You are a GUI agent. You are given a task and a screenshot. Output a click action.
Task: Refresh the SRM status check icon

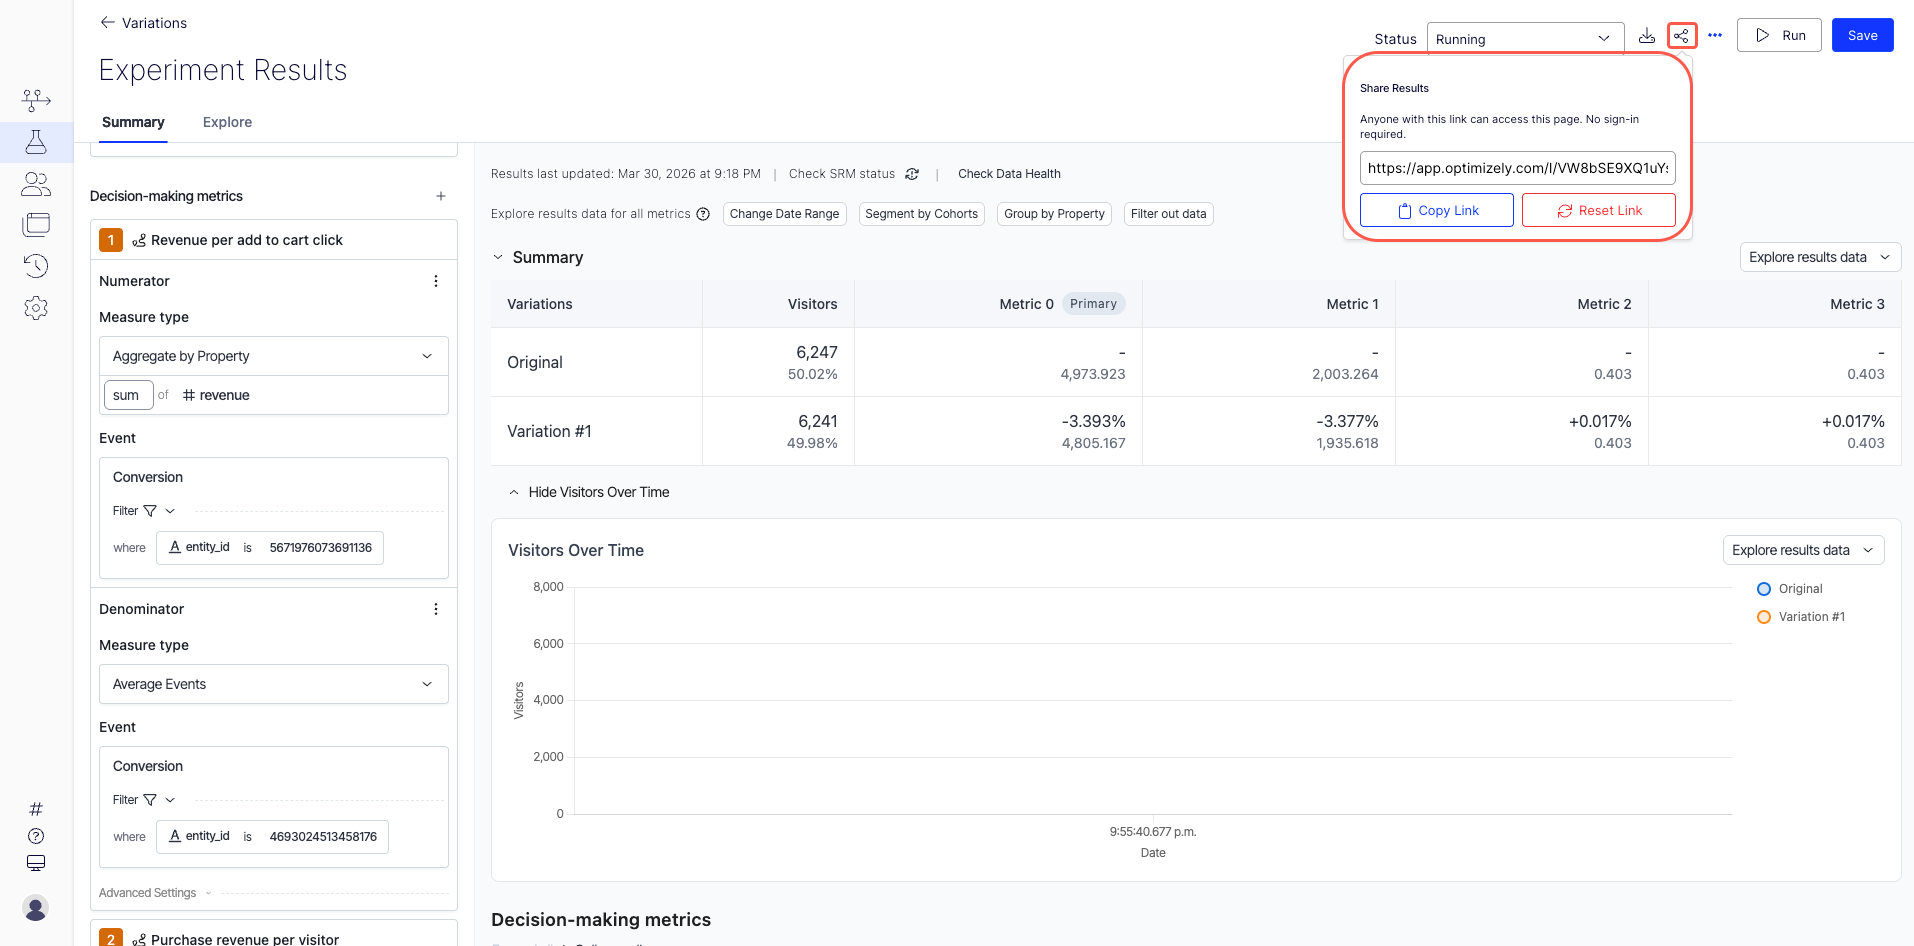(912, 174)
